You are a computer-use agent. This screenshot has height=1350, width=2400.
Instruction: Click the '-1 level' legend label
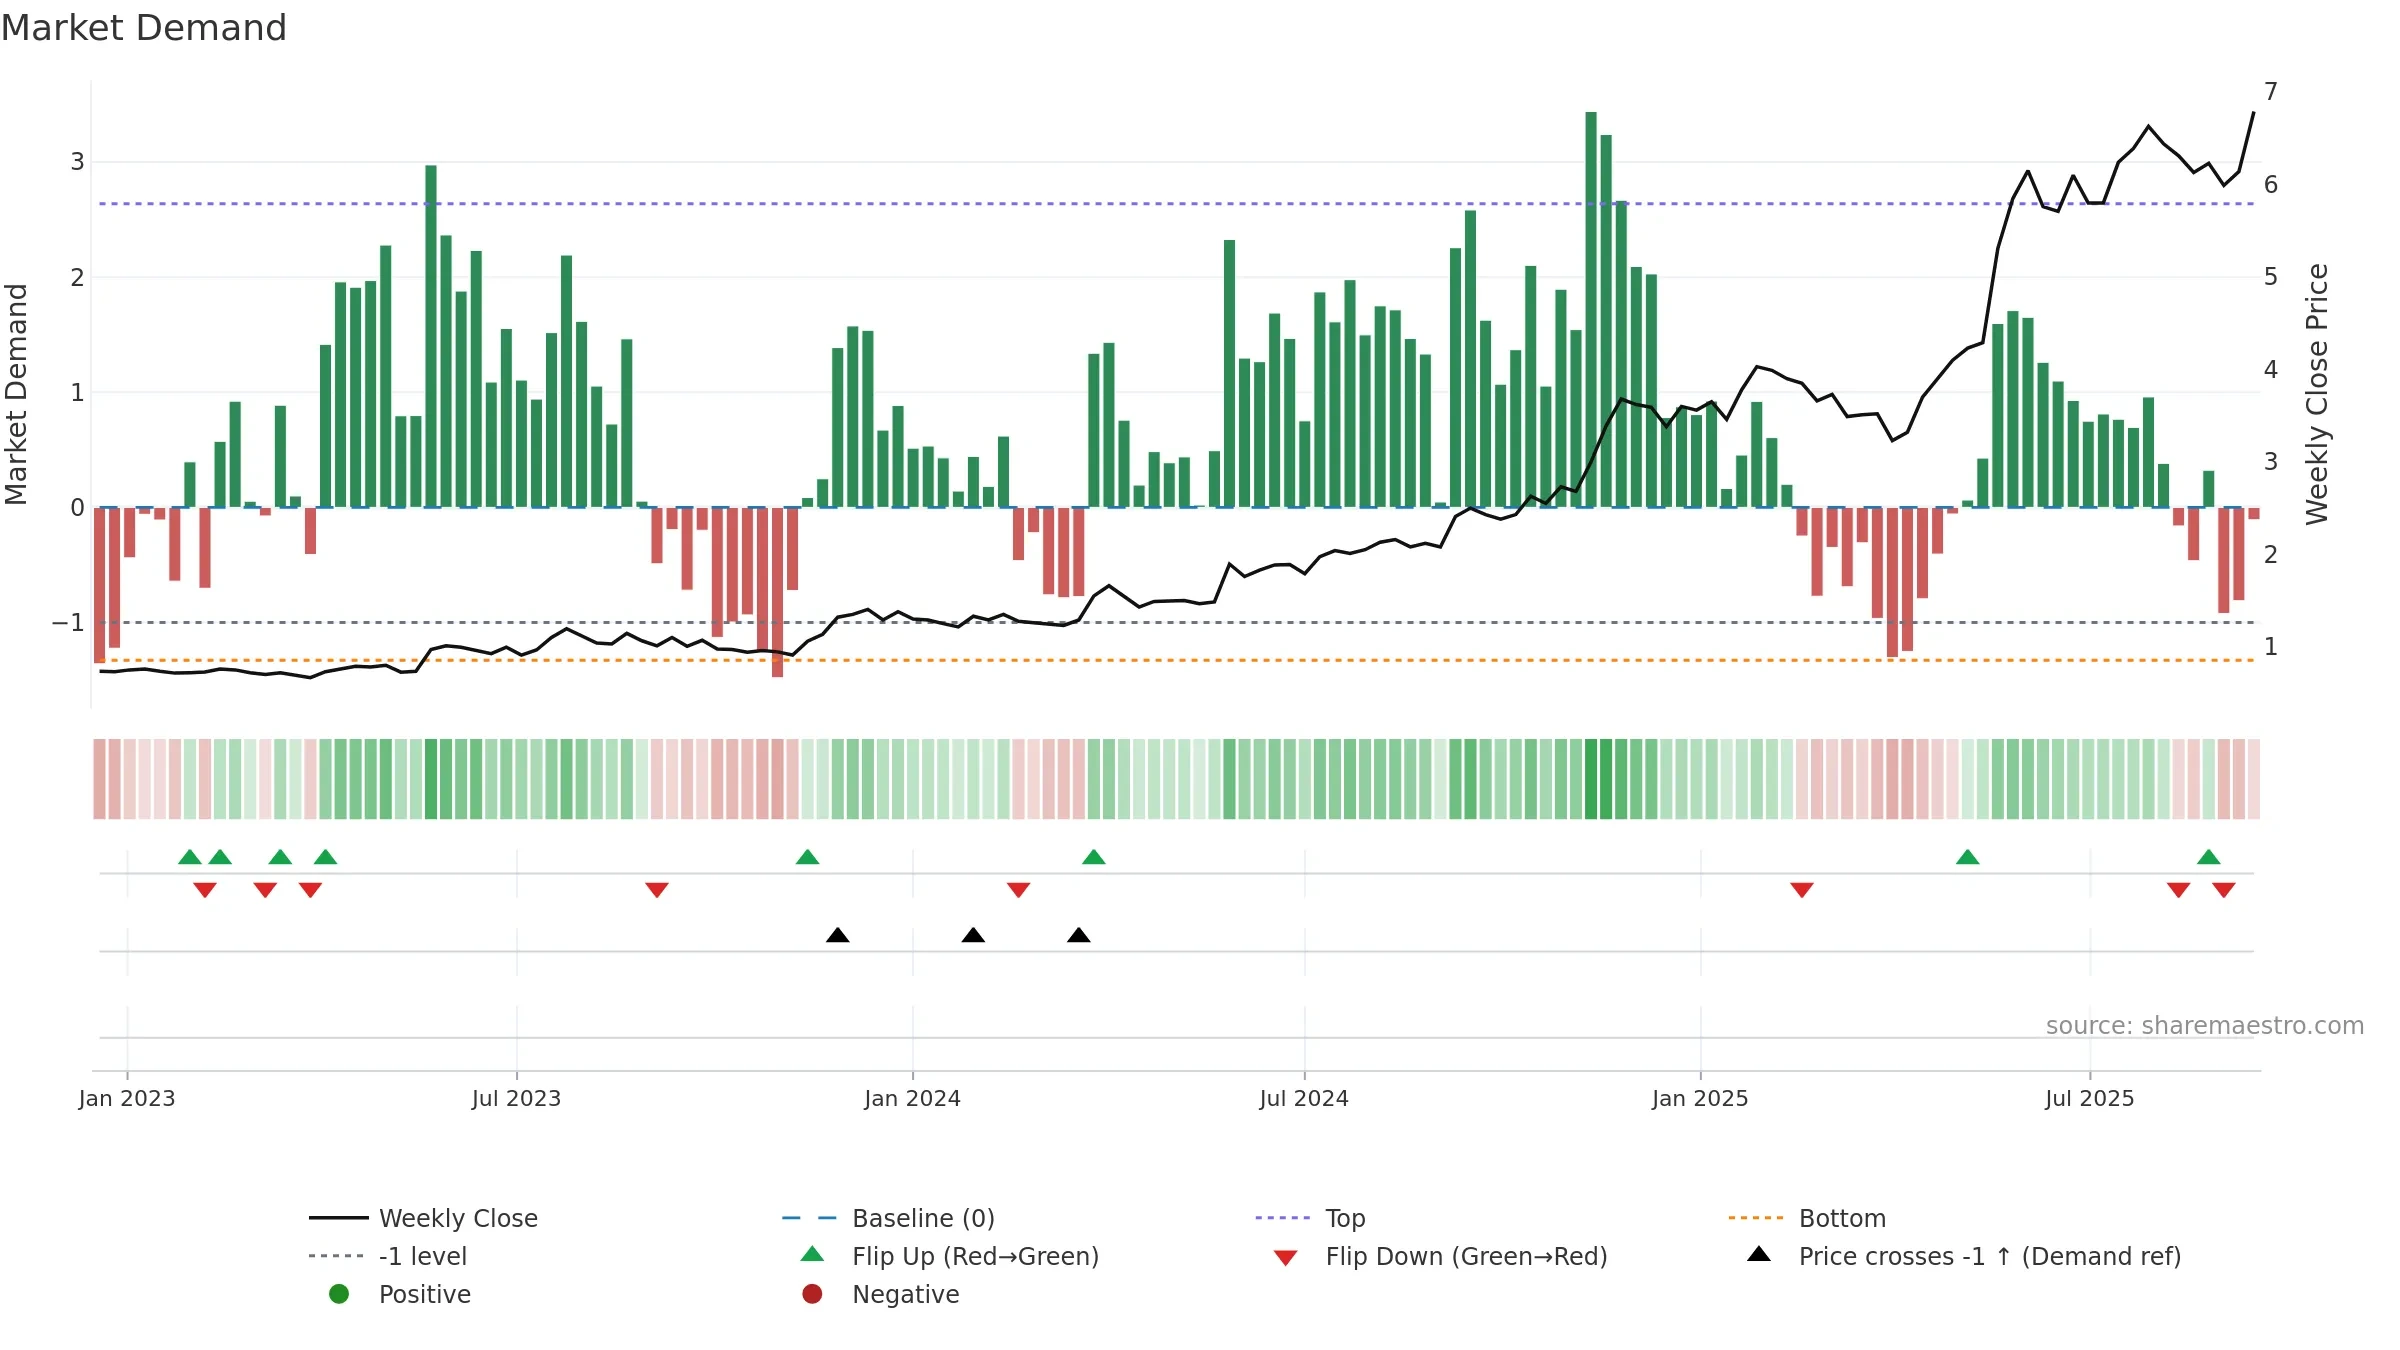tap(423, 1256)
